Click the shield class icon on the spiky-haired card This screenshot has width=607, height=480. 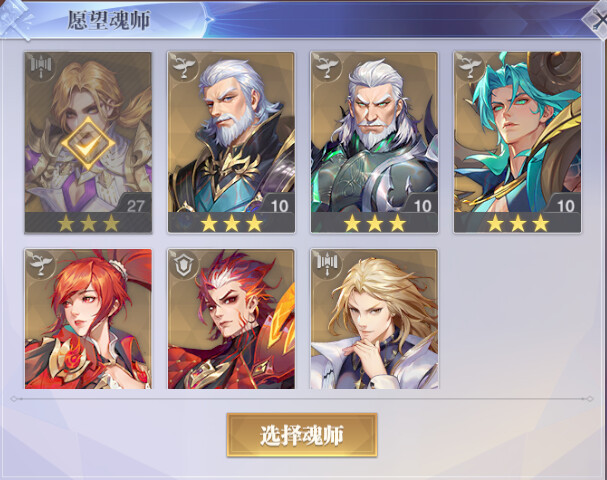[183, 264]
